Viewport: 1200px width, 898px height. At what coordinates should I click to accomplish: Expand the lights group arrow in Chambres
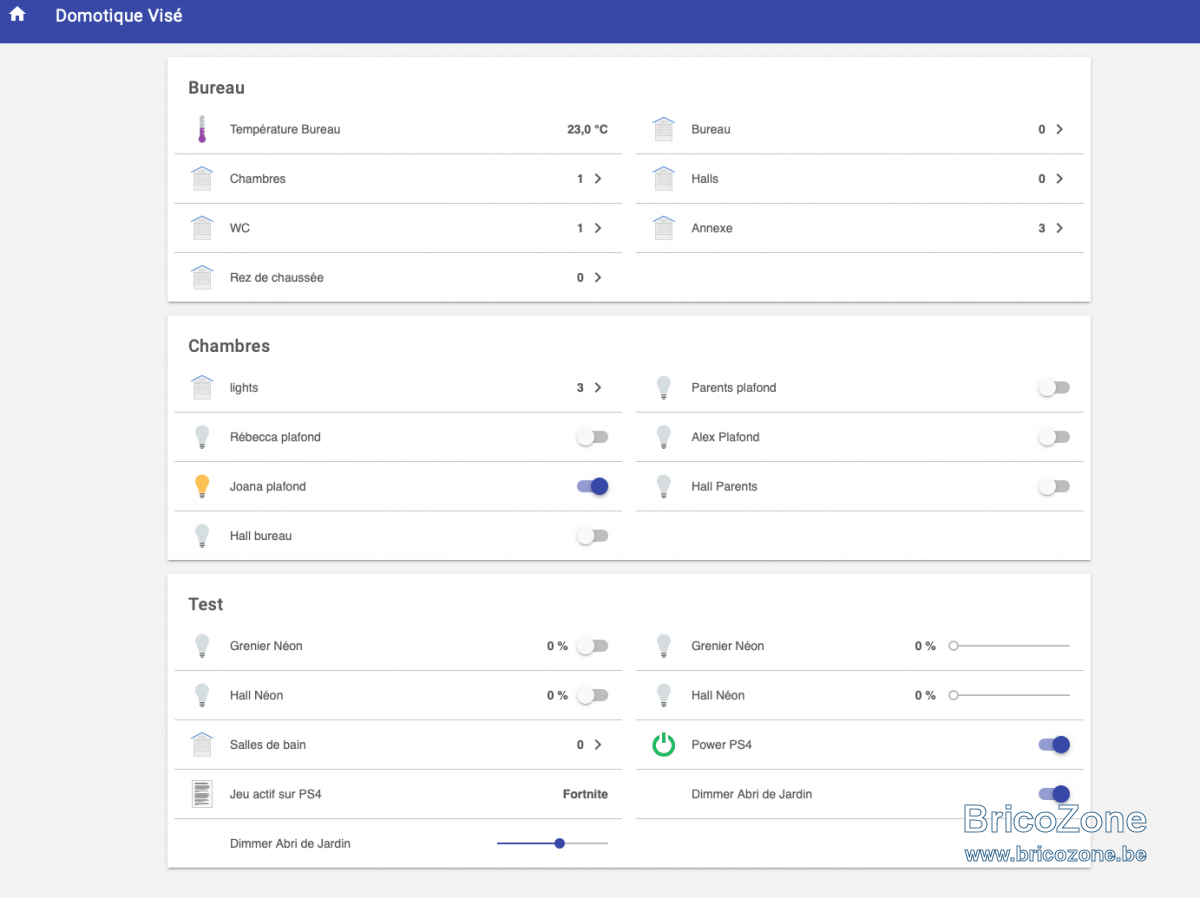(598, 387)
